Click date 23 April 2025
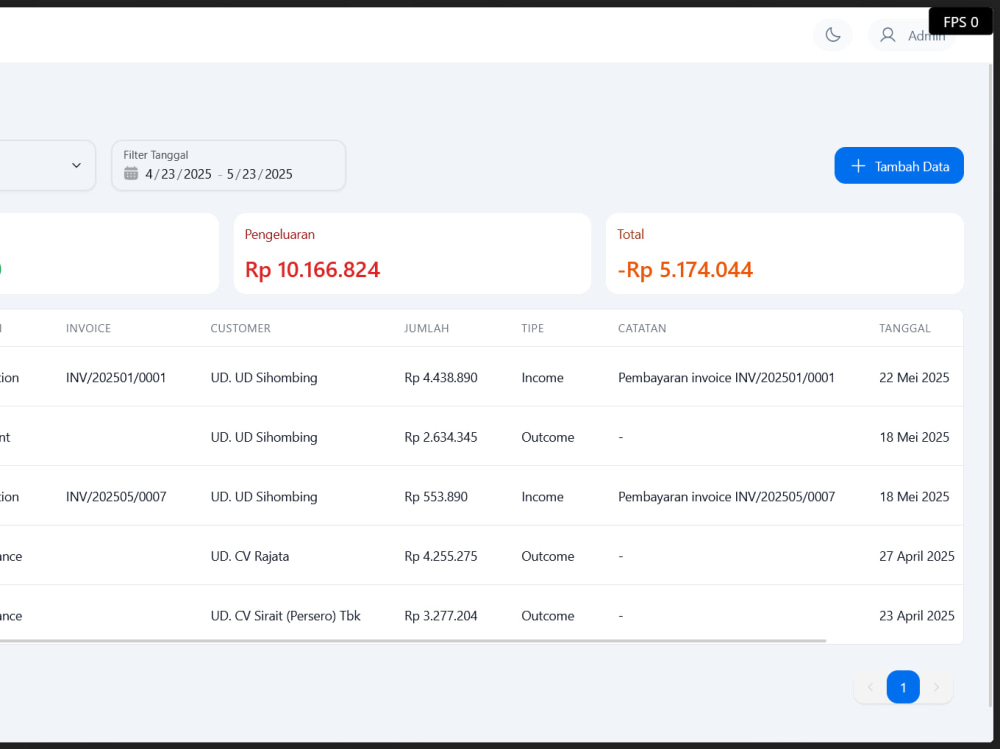Image resolution: width=1000 pixels, height=749 pixels. pyautogui.click(x=916, y=616)
